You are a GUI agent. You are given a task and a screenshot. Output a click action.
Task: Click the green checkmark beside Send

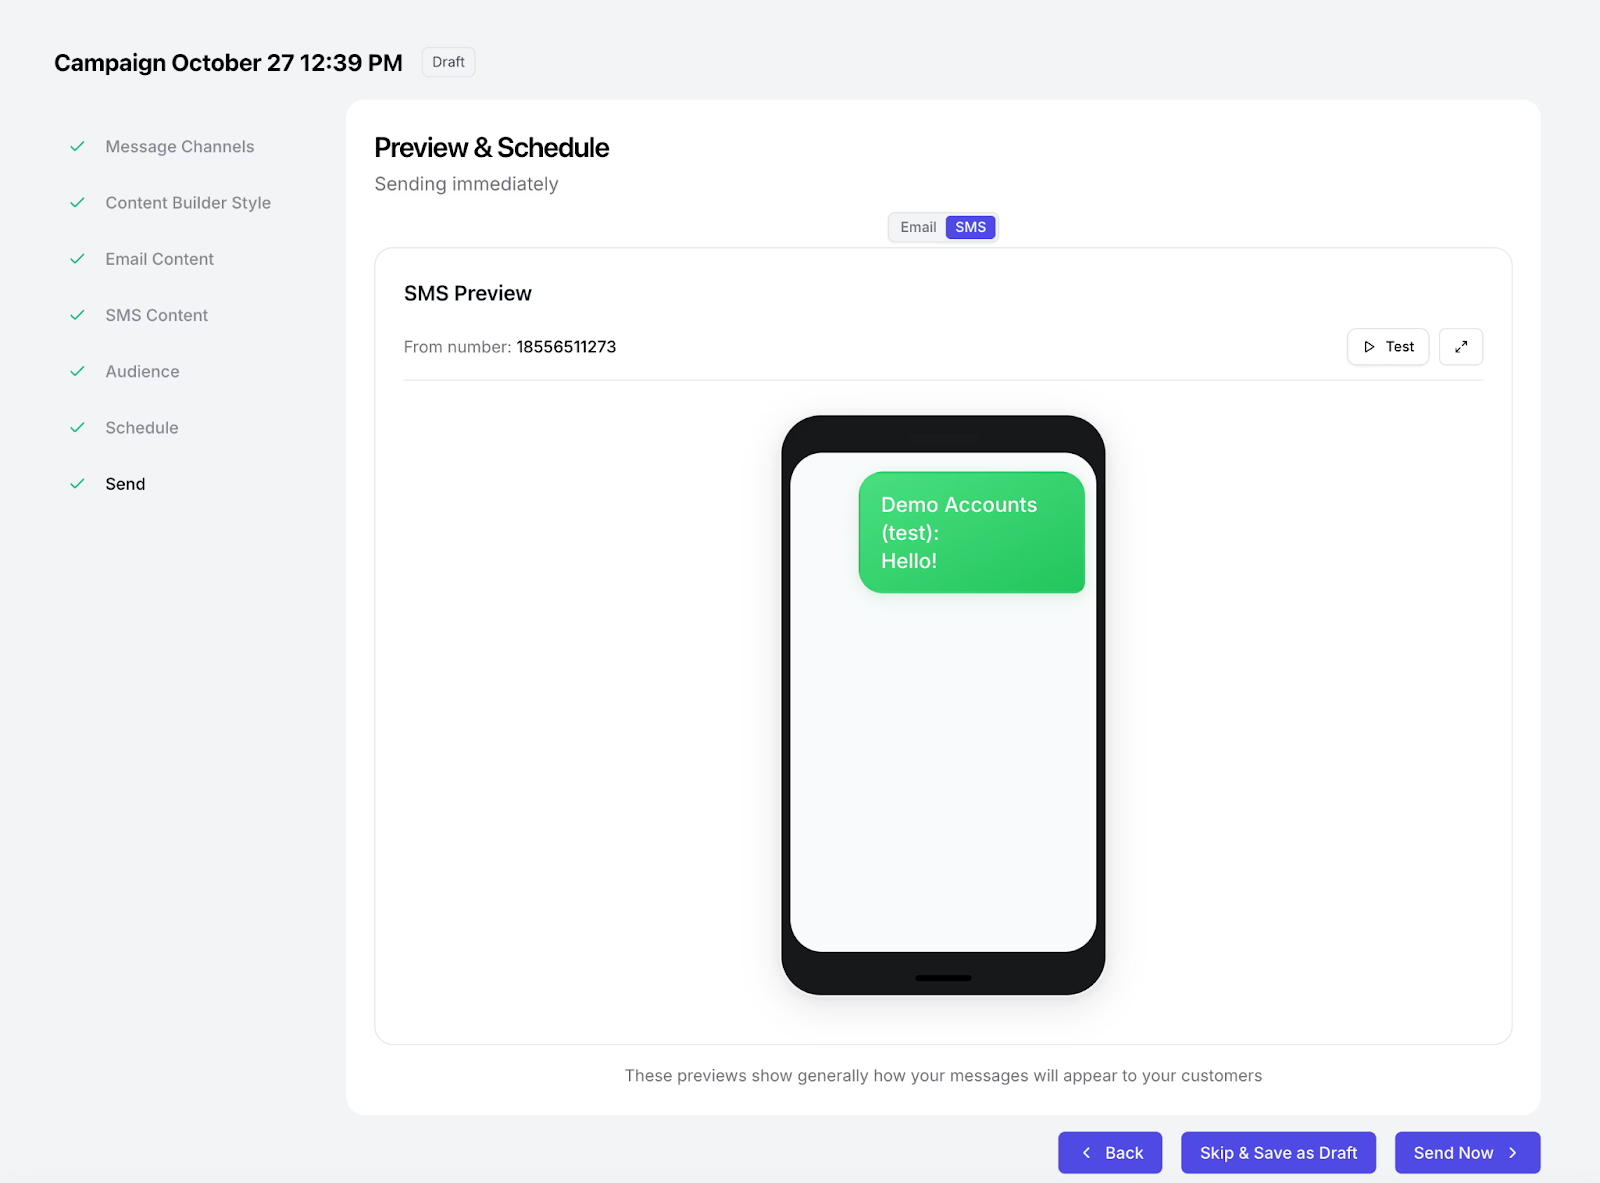coord(78,483)
